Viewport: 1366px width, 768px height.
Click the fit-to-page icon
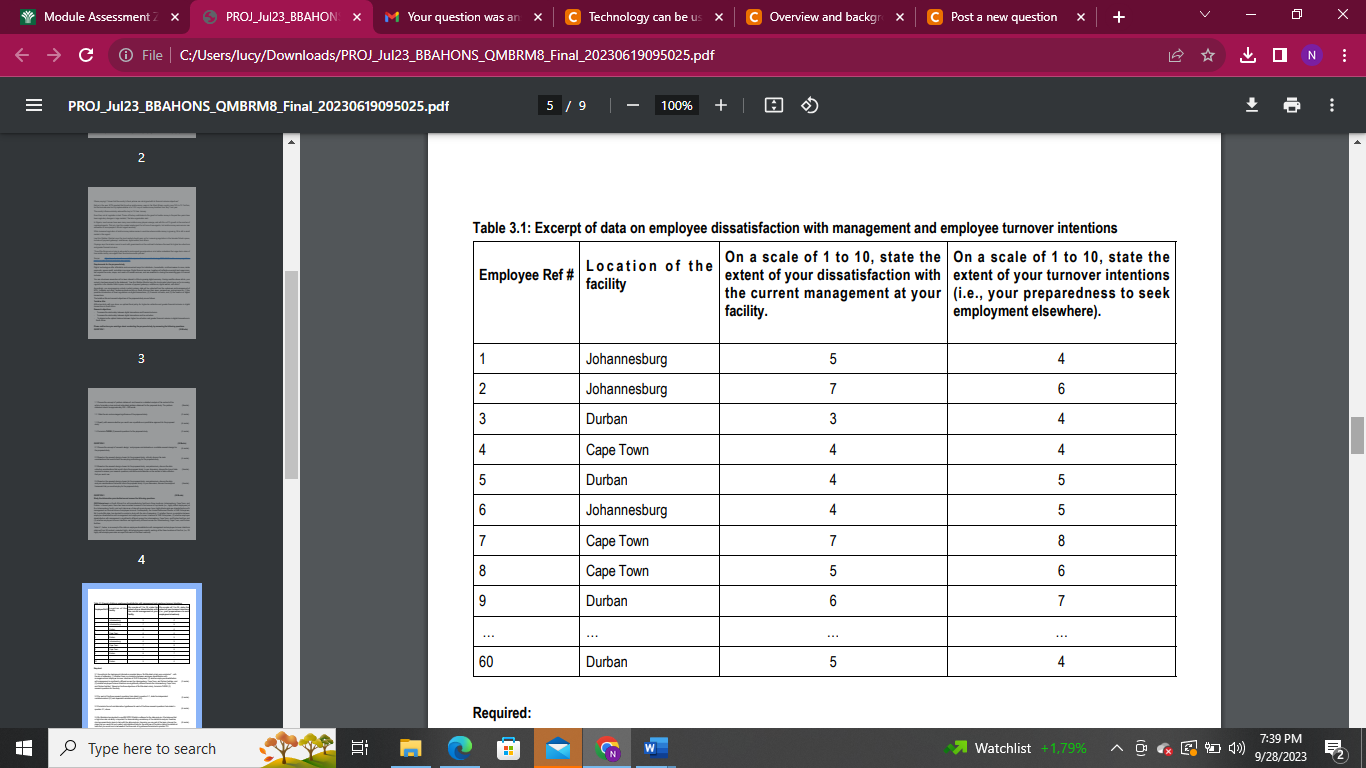point(773,105)
